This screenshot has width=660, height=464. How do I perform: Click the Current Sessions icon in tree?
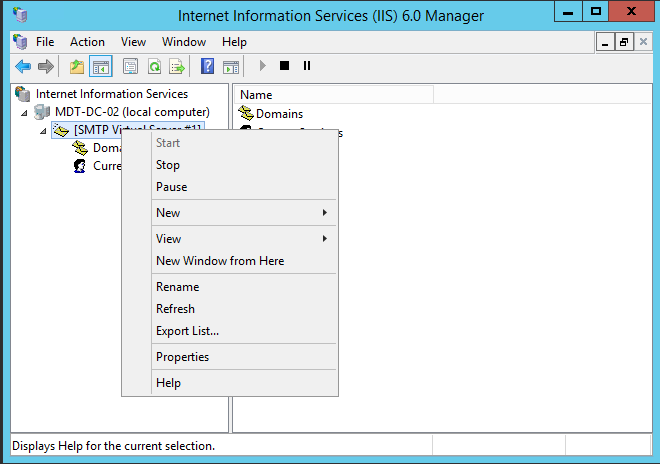coord(80,166)
